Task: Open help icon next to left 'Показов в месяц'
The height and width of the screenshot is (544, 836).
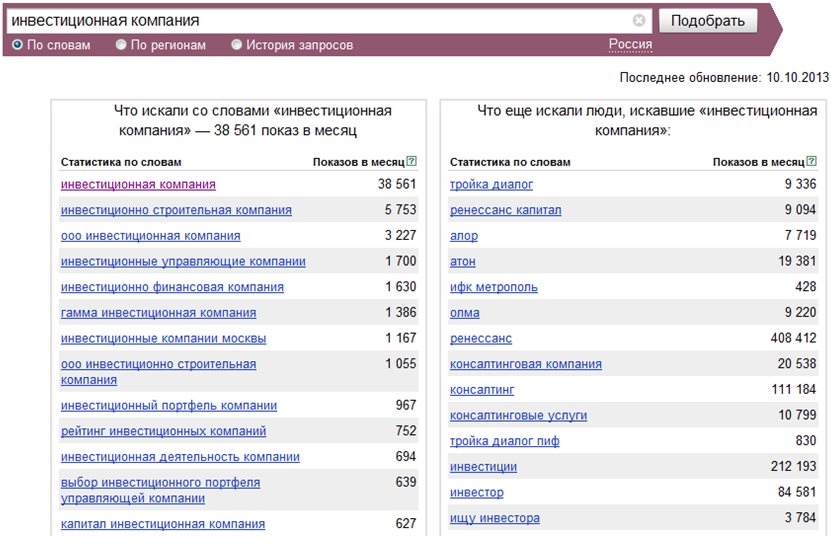Action: pyautogui.click(x=412, y=161)
